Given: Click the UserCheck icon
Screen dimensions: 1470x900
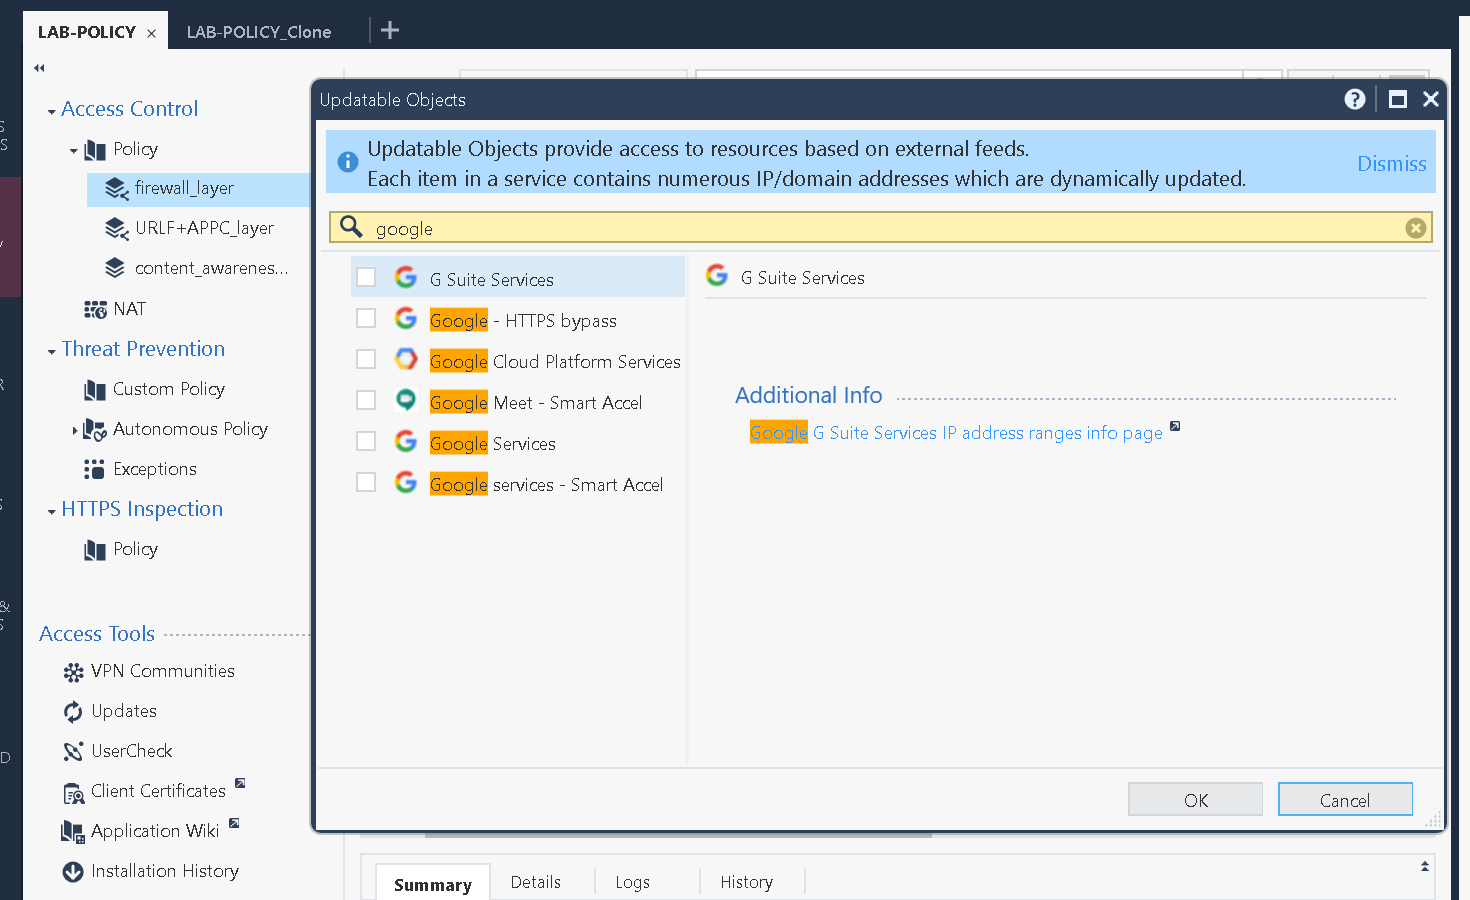Looking at the screenshot, I should coord(73,751).
